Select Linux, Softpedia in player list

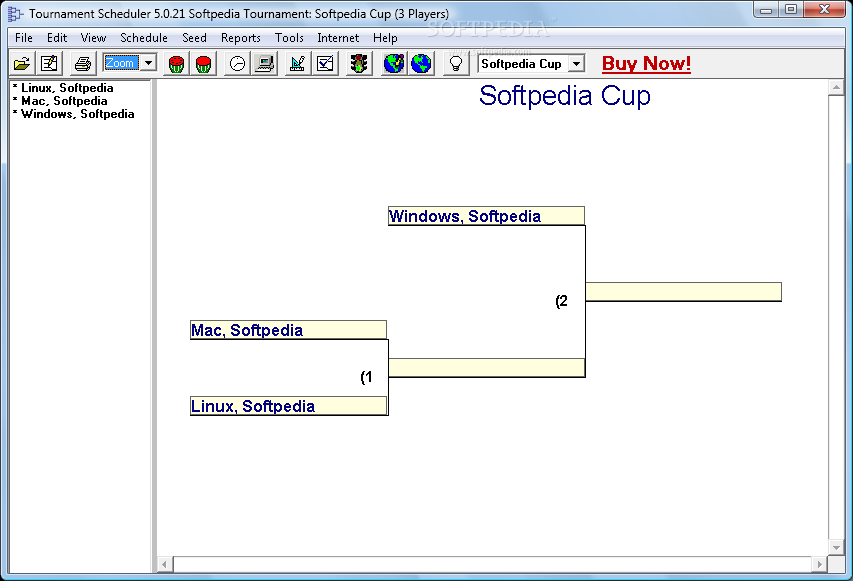click(x=63, y=88)
